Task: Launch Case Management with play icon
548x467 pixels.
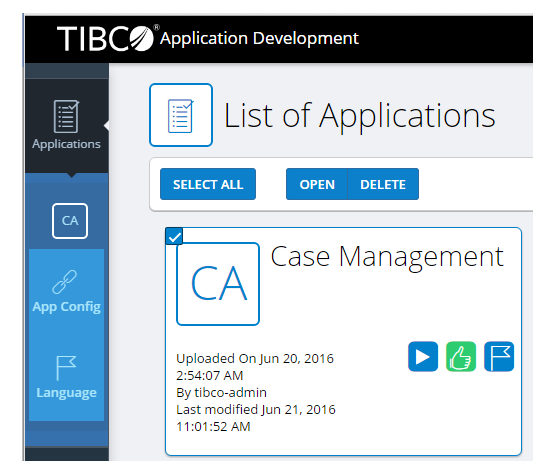Action: tap(423, 357)
